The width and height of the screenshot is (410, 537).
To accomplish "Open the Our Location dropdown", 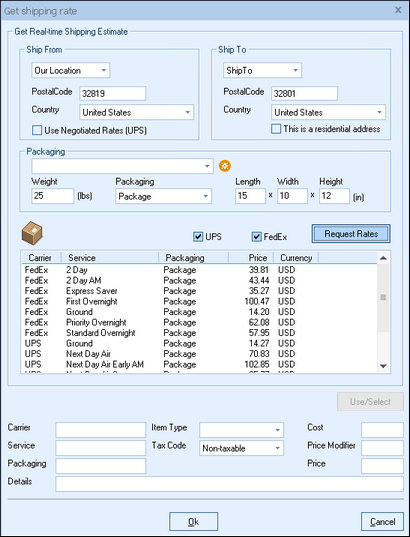I will [x=71, y=71].
